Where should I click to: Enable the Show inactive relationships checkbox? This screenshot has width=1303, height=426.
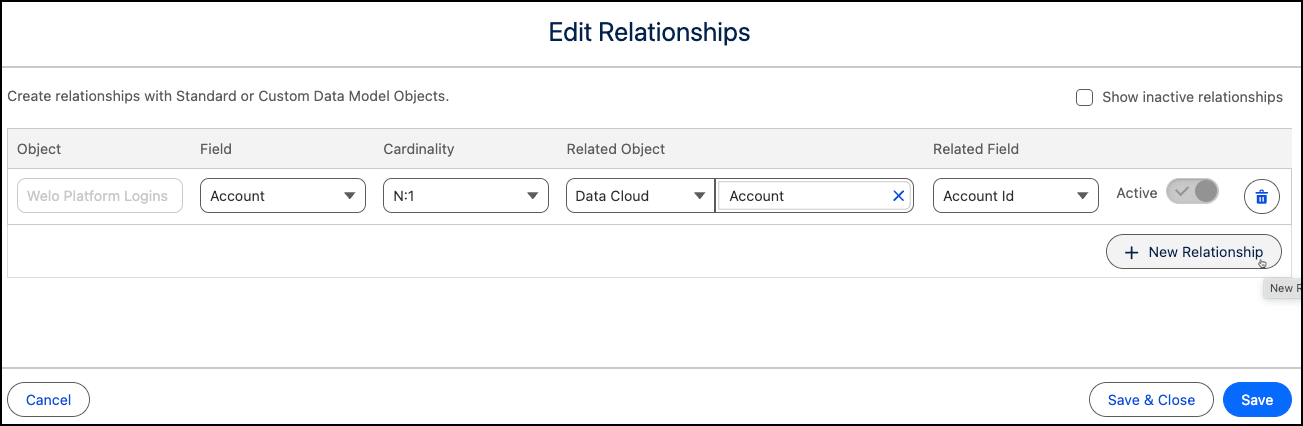[1084, 97]
